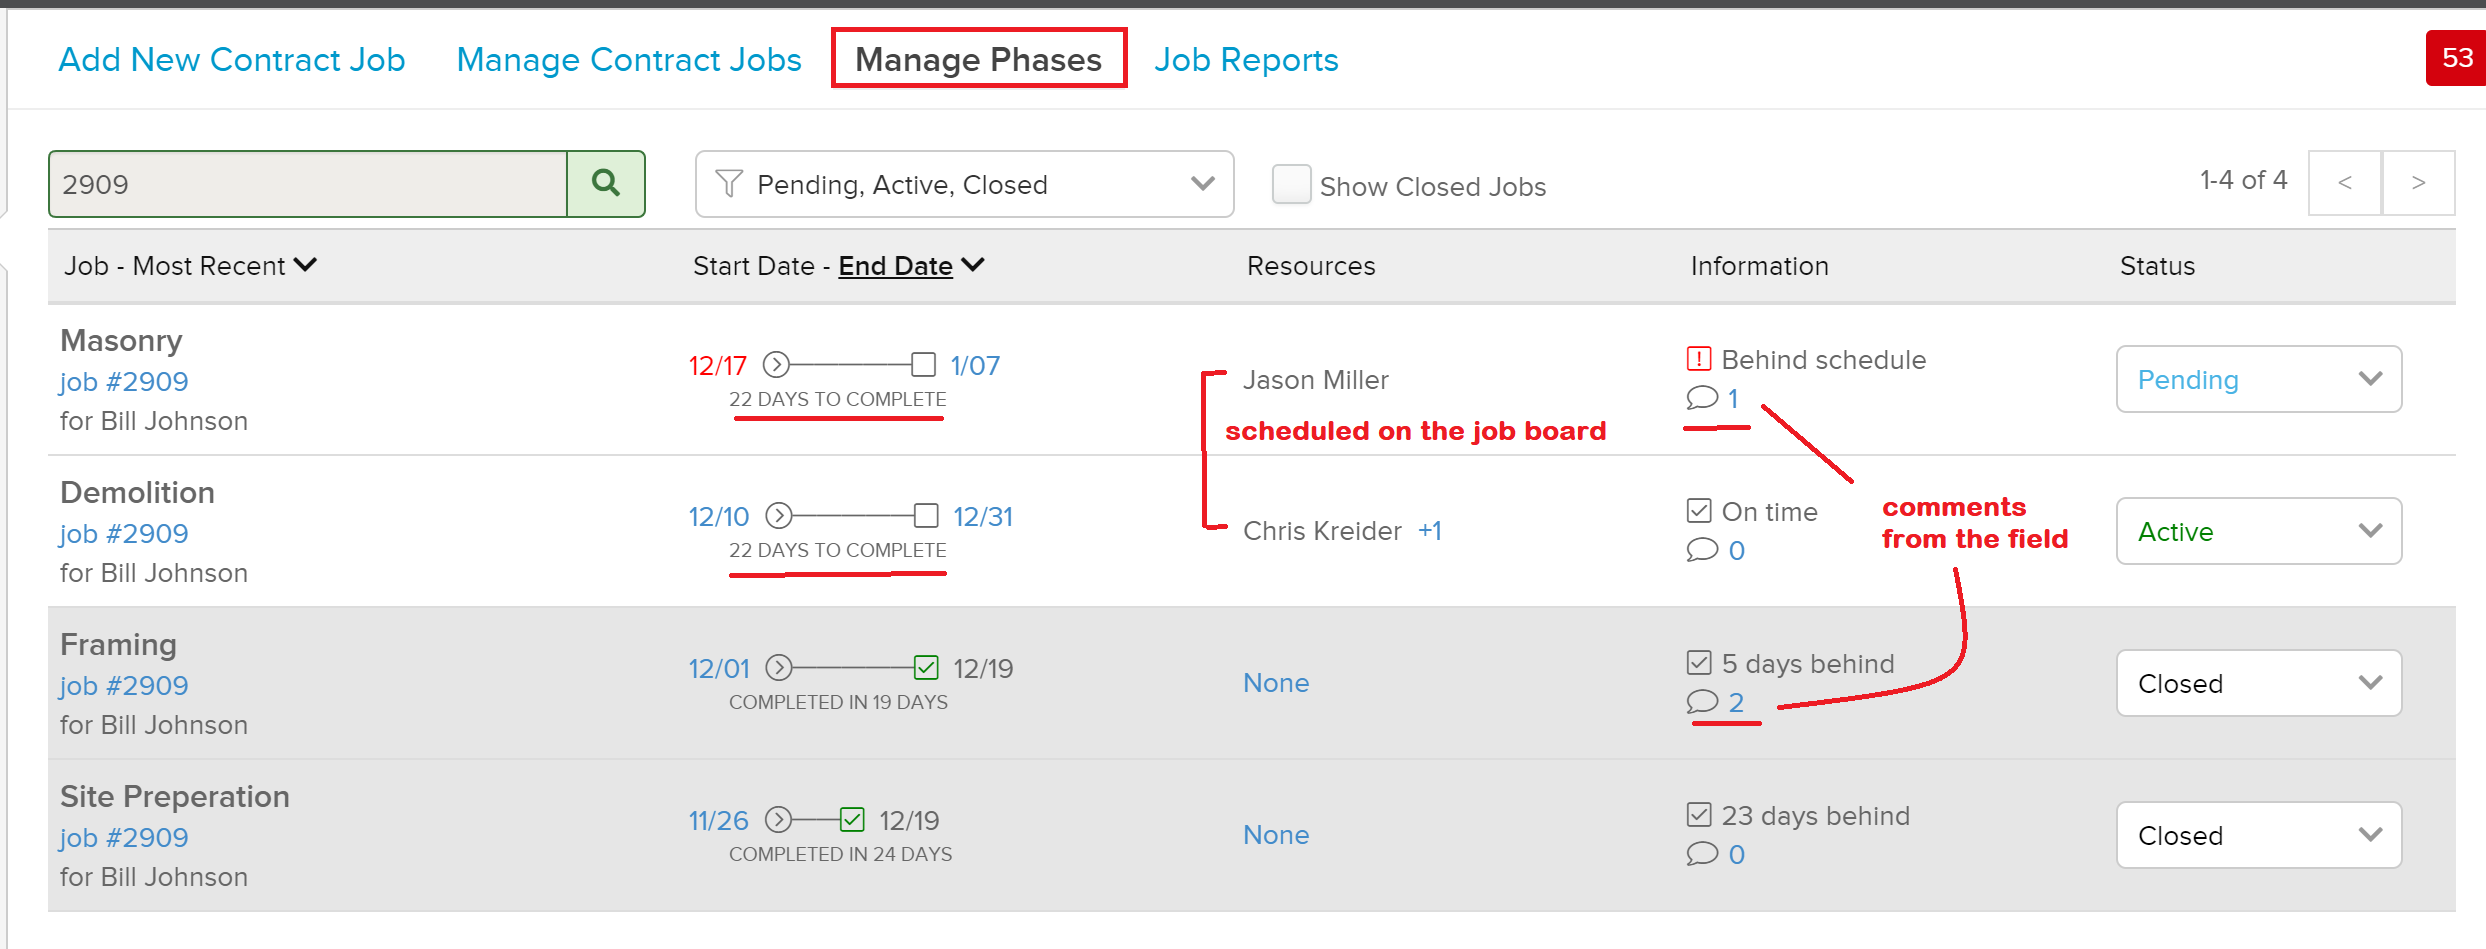Screen dimensions: 2486x949
Task: Click the green completion check on Framing timeline
Action: (x=928, y=667)
